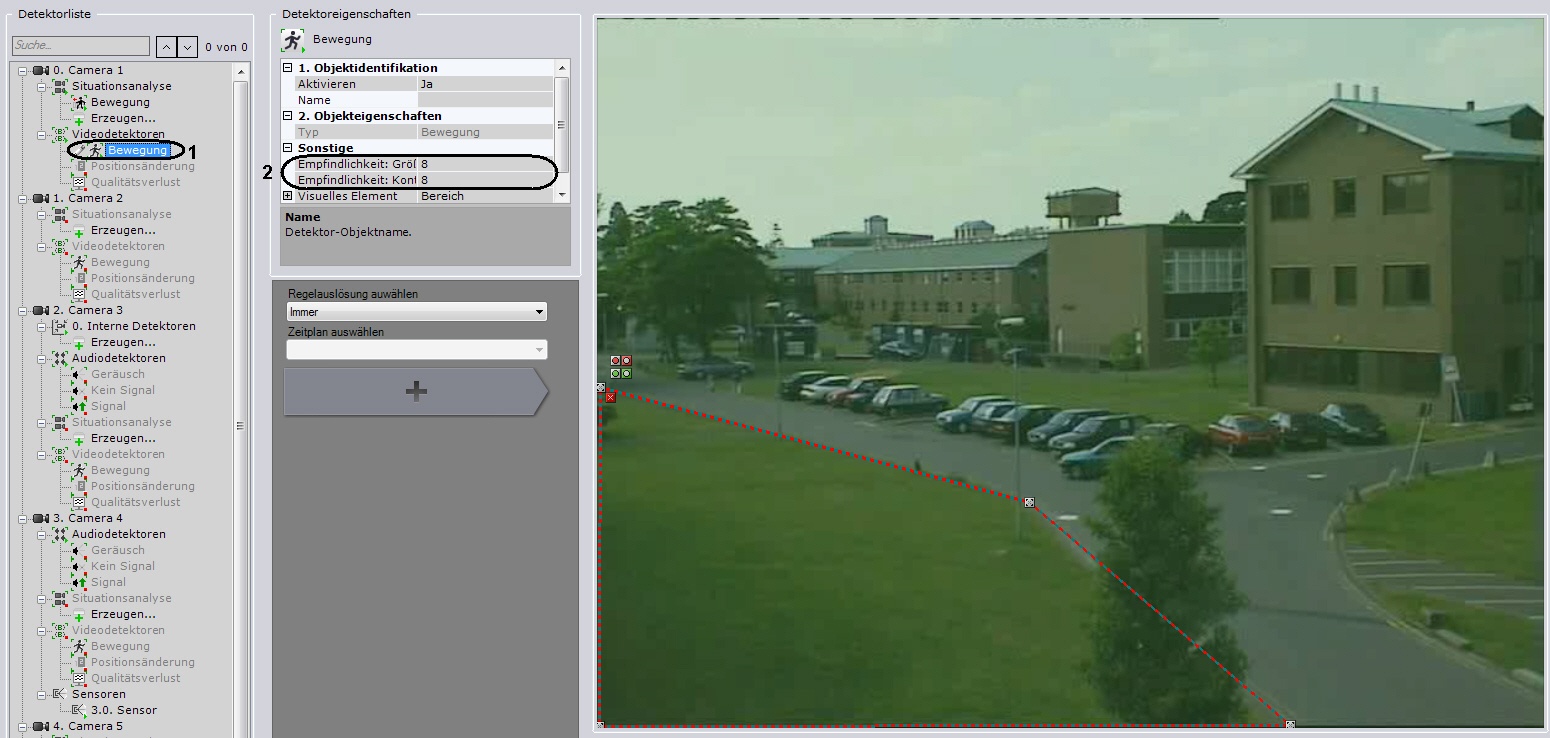Go to next search result arrow
The image size is (1550, 738).
coord(187,46)
